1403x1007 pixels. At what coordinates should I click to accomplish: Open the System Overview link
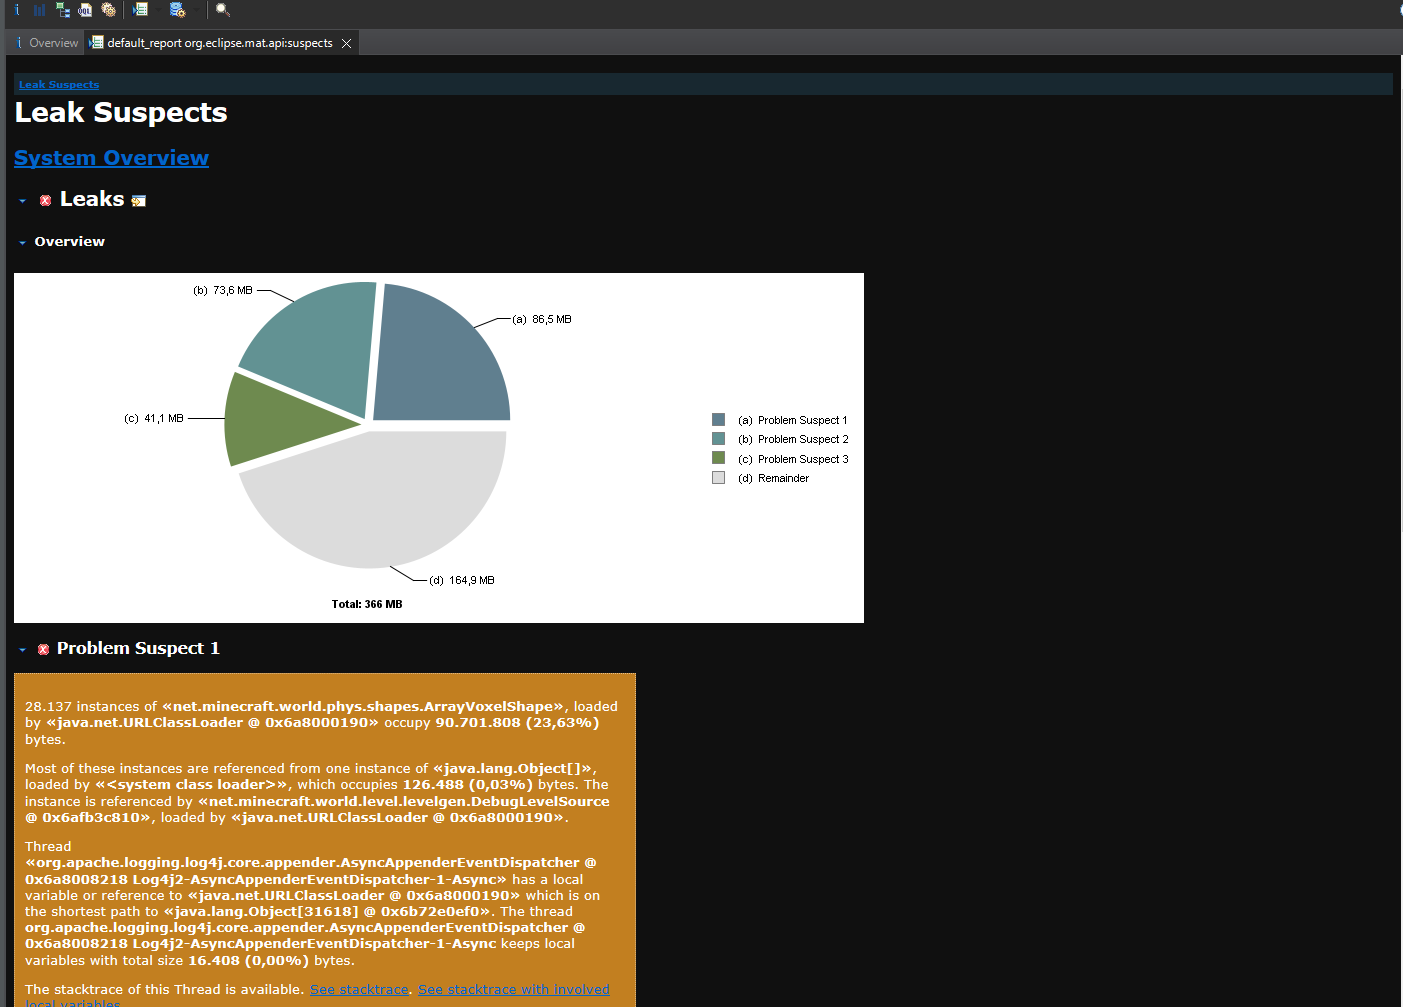pos(111,158)
